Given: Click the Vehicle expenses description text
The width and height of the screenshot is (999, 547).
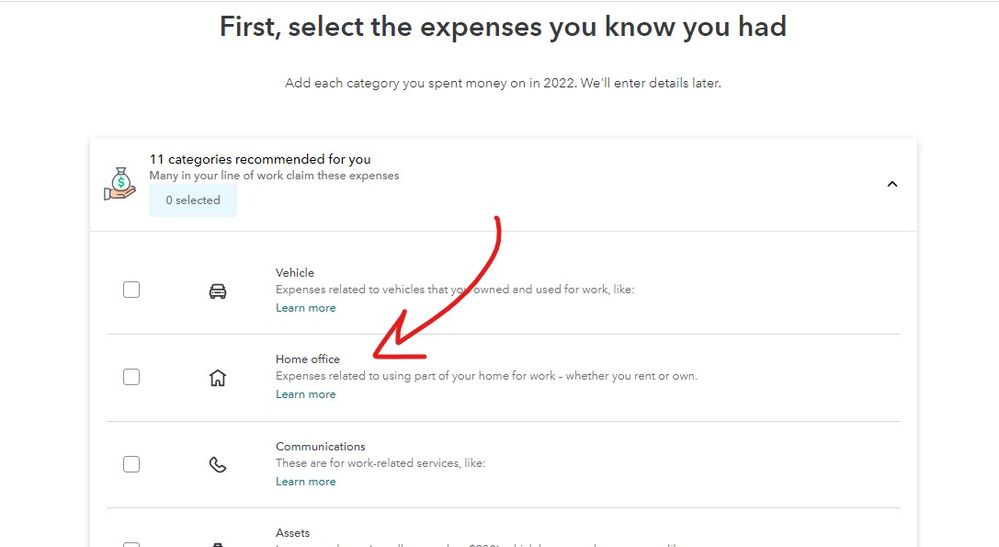Looking at the screenshot, I should tap(455, 290).
